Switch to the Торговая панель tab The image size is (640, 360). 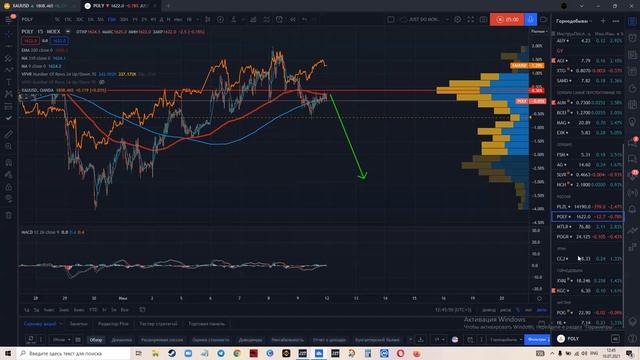(207, 324)
